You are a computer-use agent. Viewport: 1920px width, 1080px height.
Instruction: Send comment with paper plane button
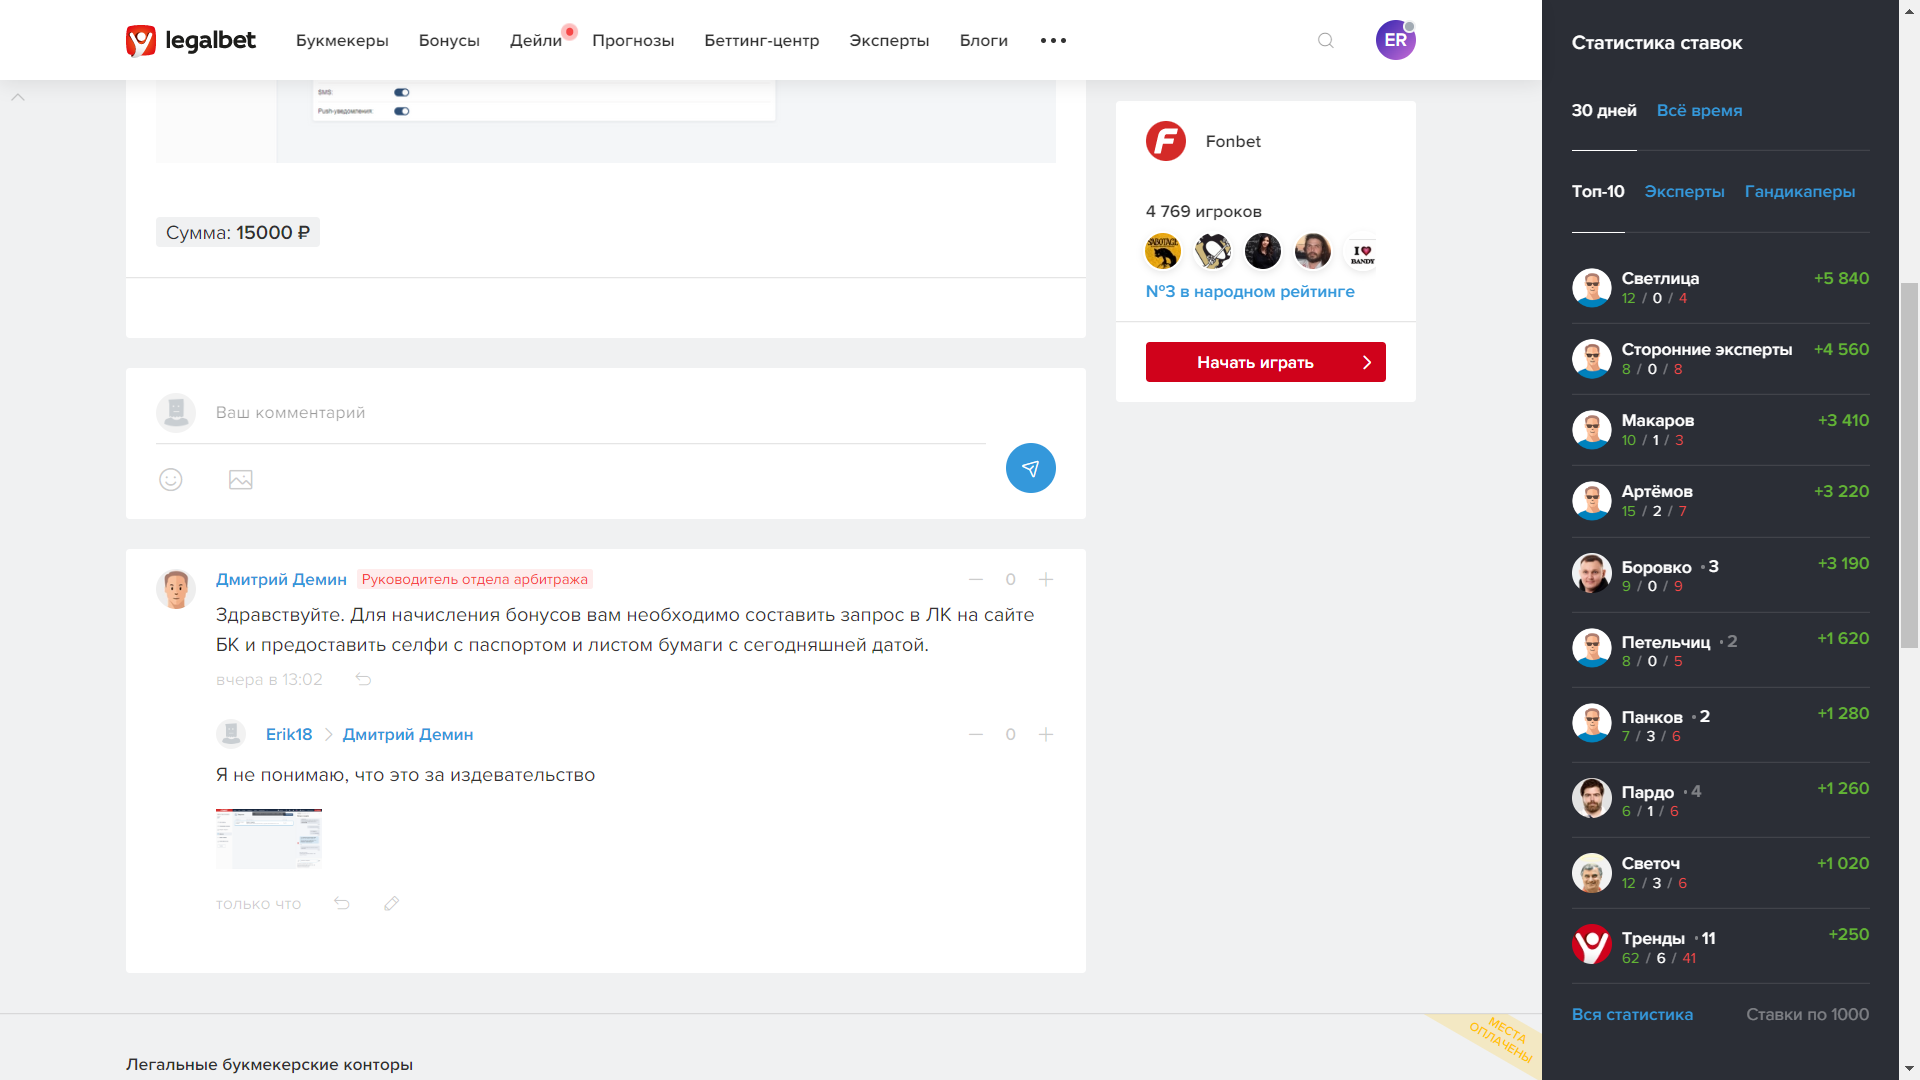tap(1030, 468)
